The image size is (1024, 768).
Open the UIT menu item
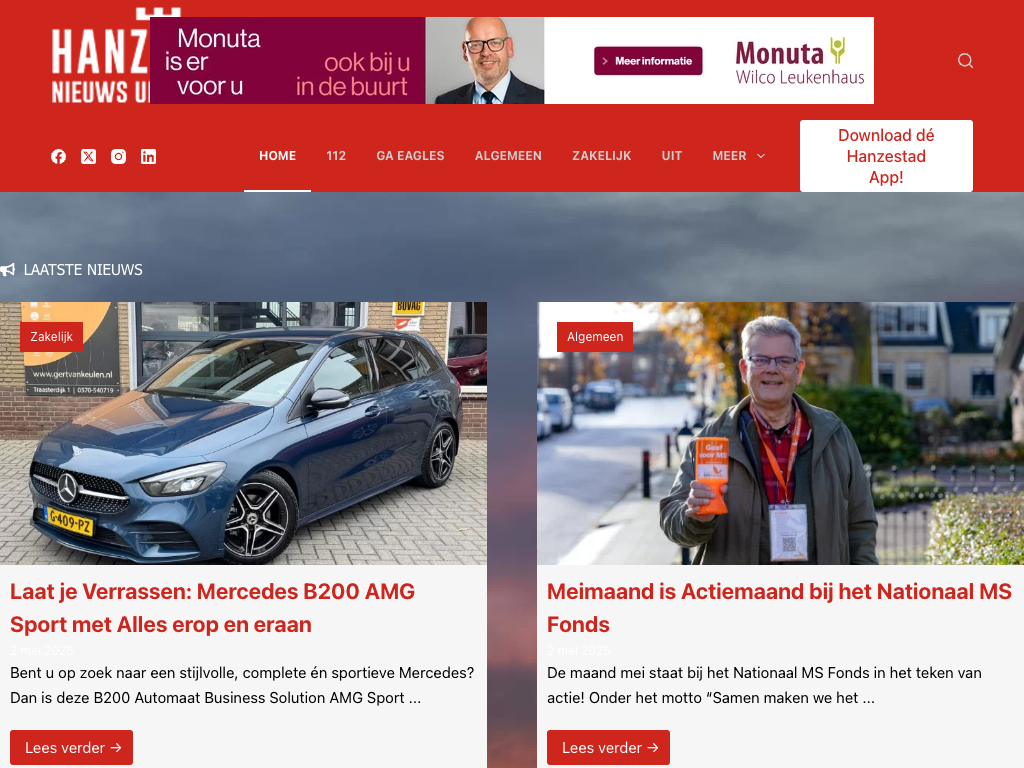pyautogui.click(x=671, y=156)
